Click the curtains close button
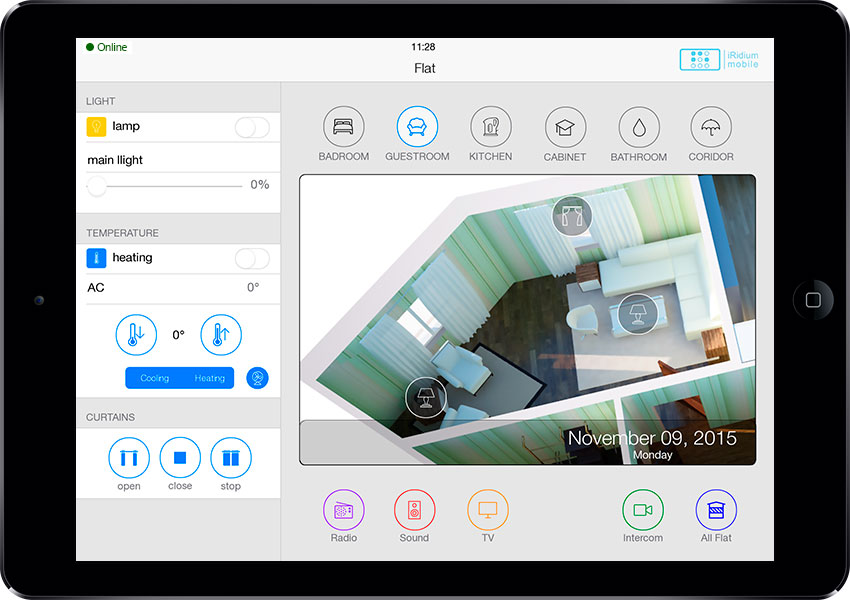The height and width of the screenshot is (600, 850). coord(180,458)
